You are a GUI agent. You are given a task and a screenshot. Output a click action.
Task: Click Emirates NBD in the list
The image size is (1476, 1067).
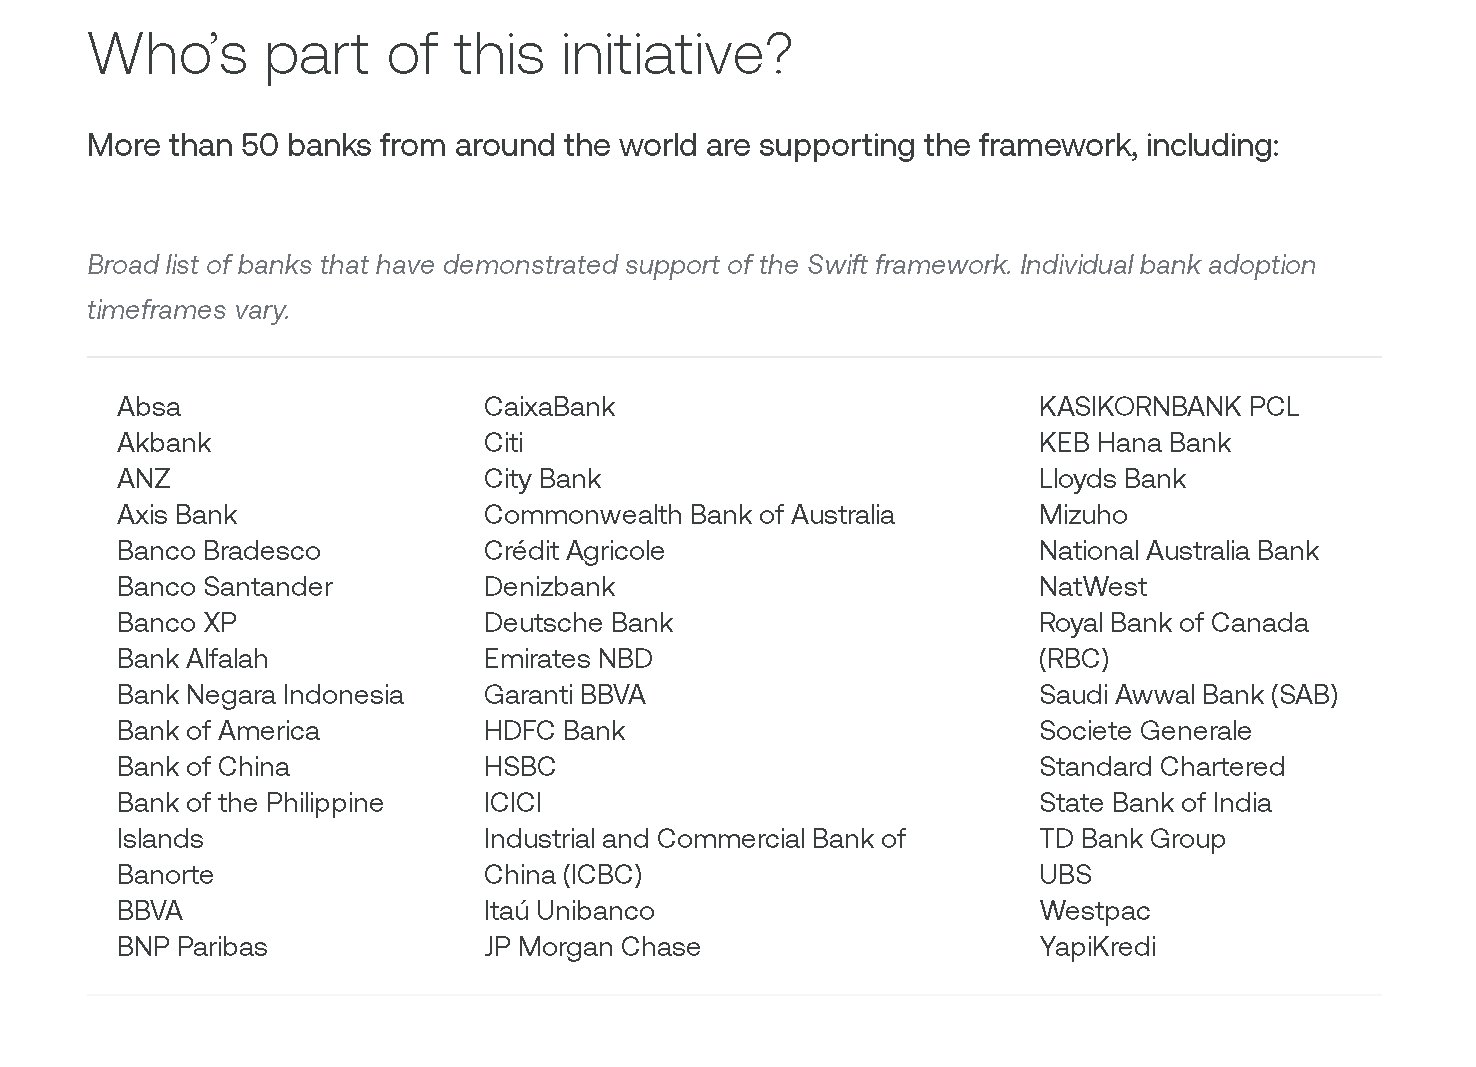[568, 659]
